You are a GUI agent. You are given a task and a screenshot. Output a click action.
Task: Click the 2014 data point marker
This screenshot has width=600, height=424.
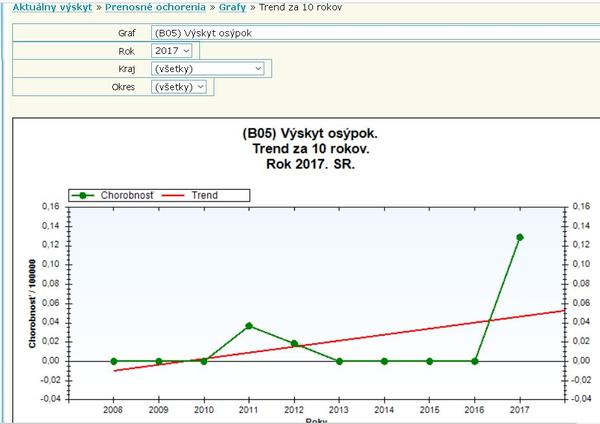click(x=384, y=361)
